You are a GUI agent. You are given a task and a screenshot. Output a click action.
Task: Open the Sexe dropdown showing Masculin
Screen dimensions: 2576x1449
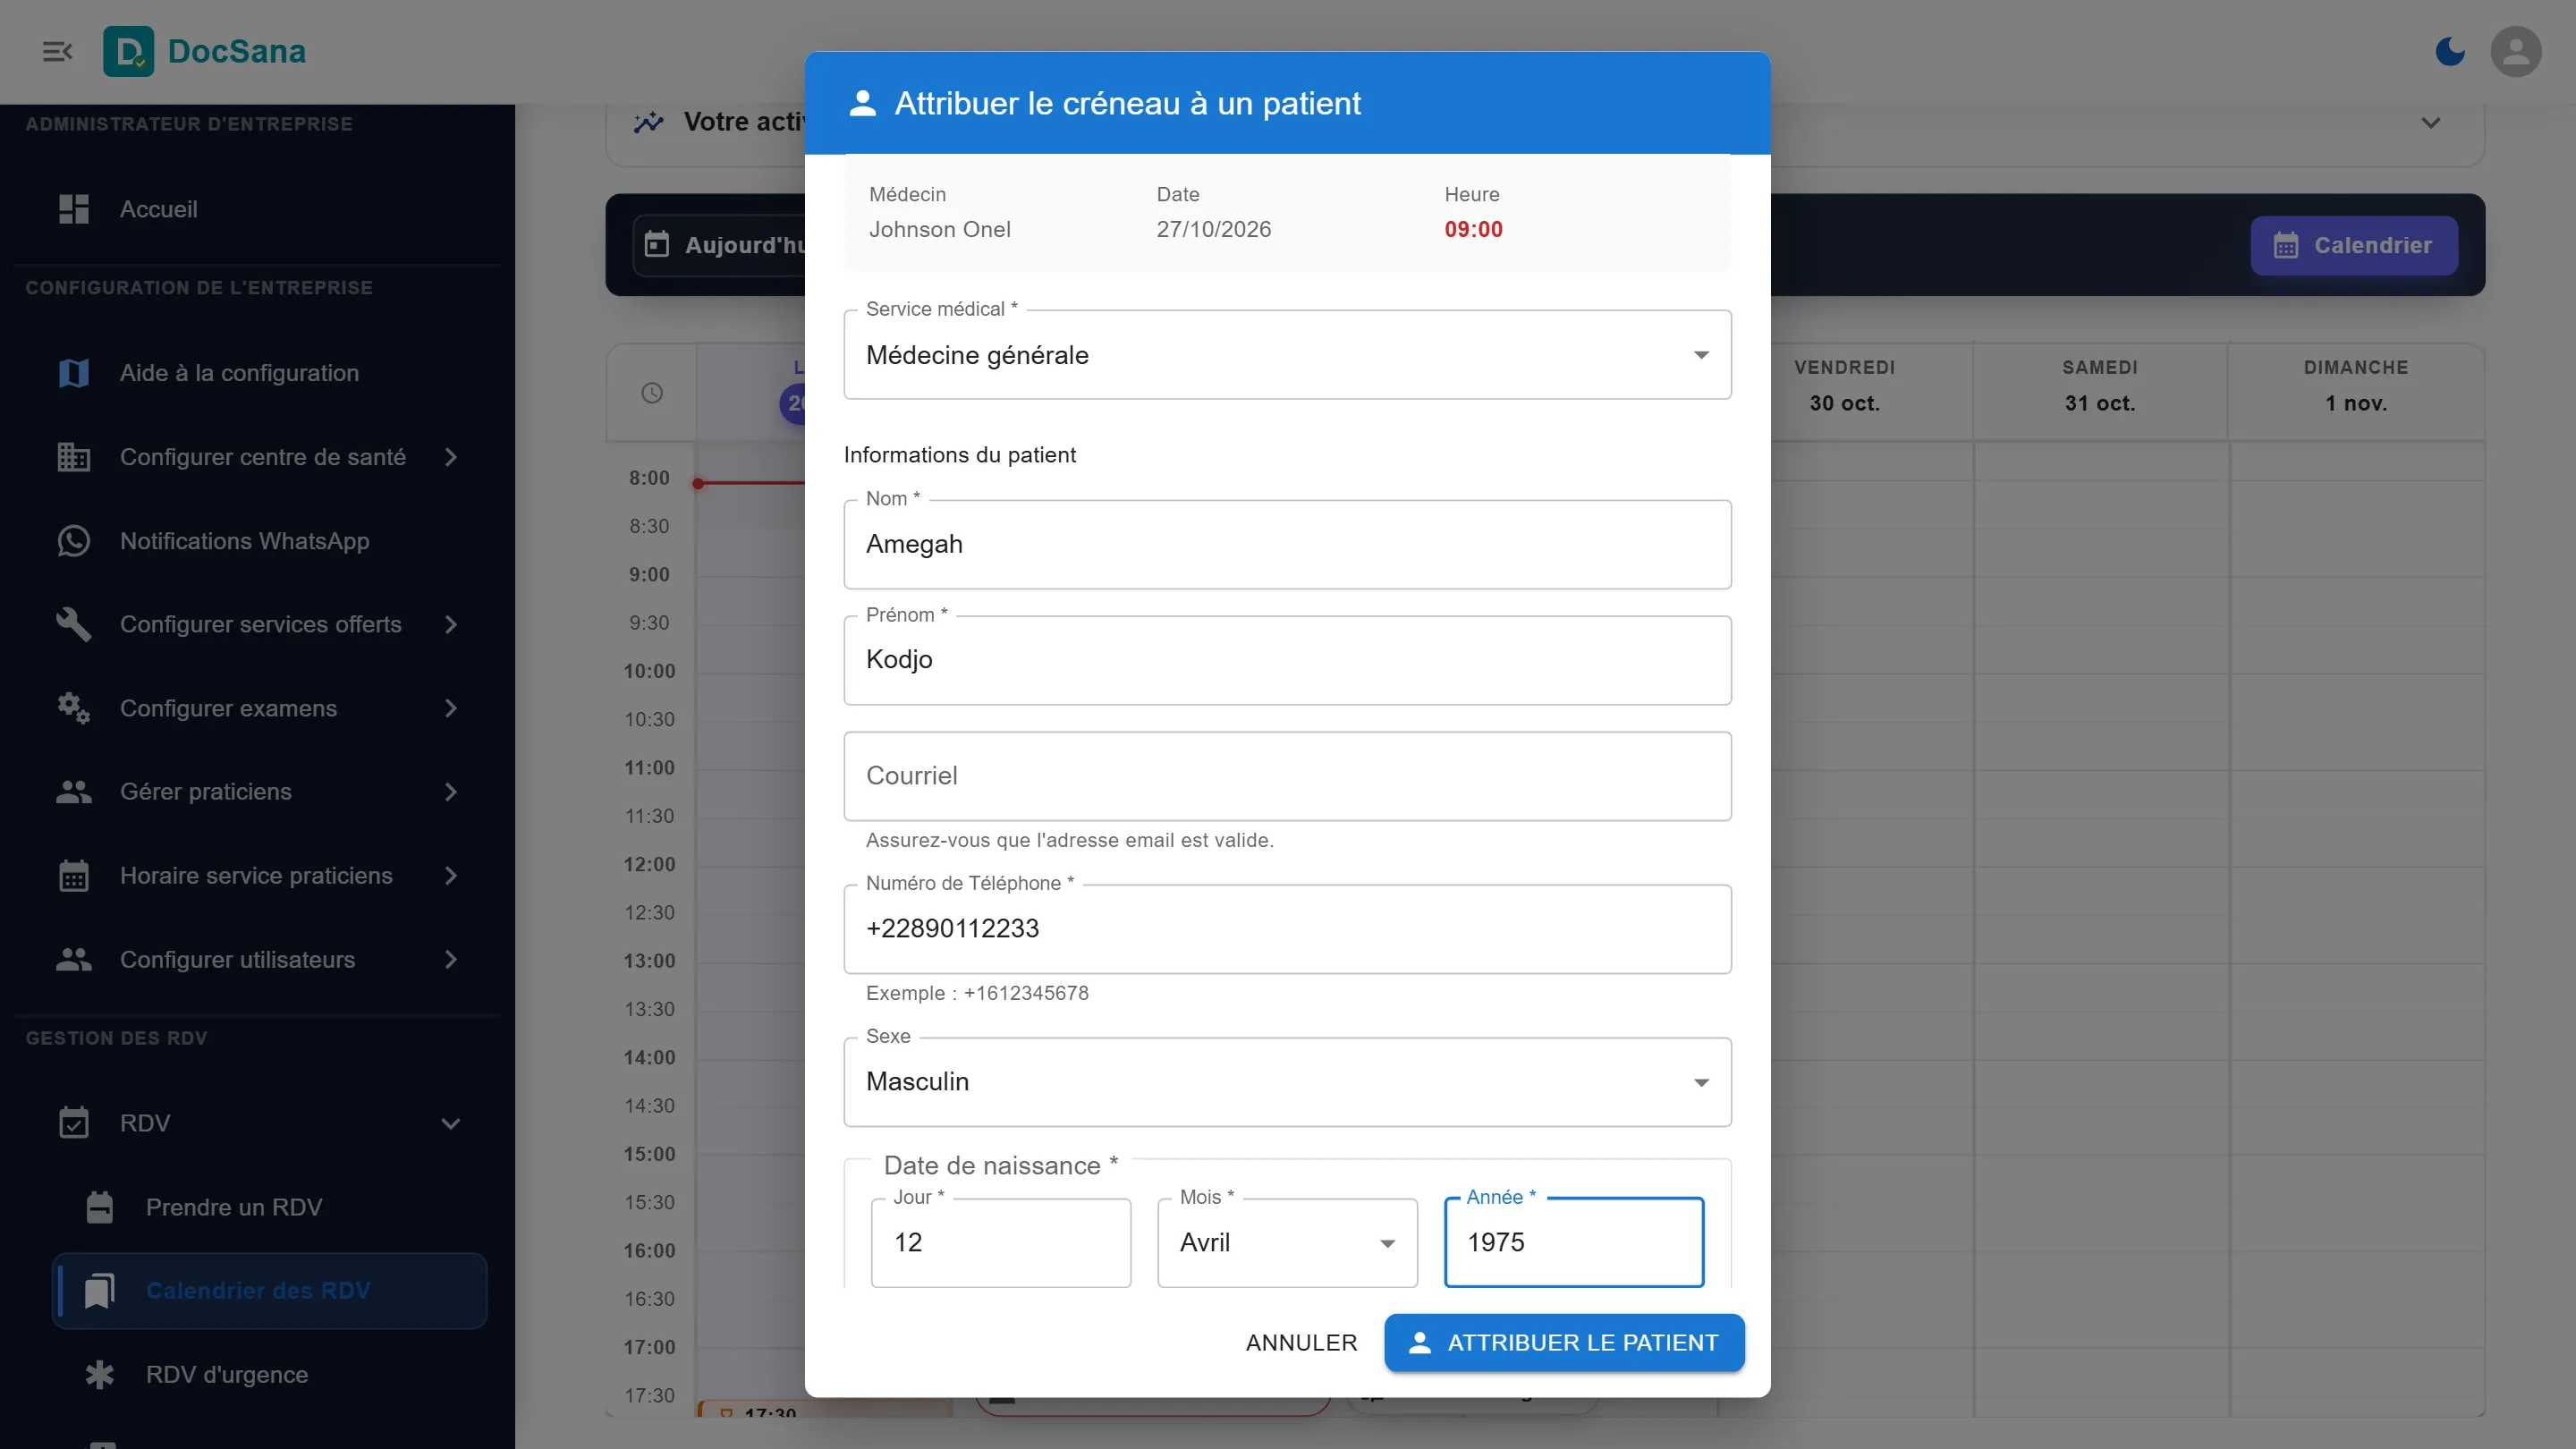click(1287, 1082)
